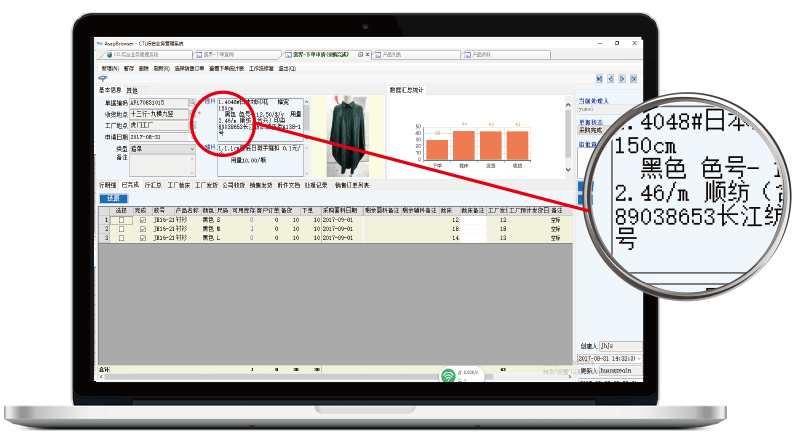
Task: Open the 已完成 sub-tab
Action: (130, 185)
